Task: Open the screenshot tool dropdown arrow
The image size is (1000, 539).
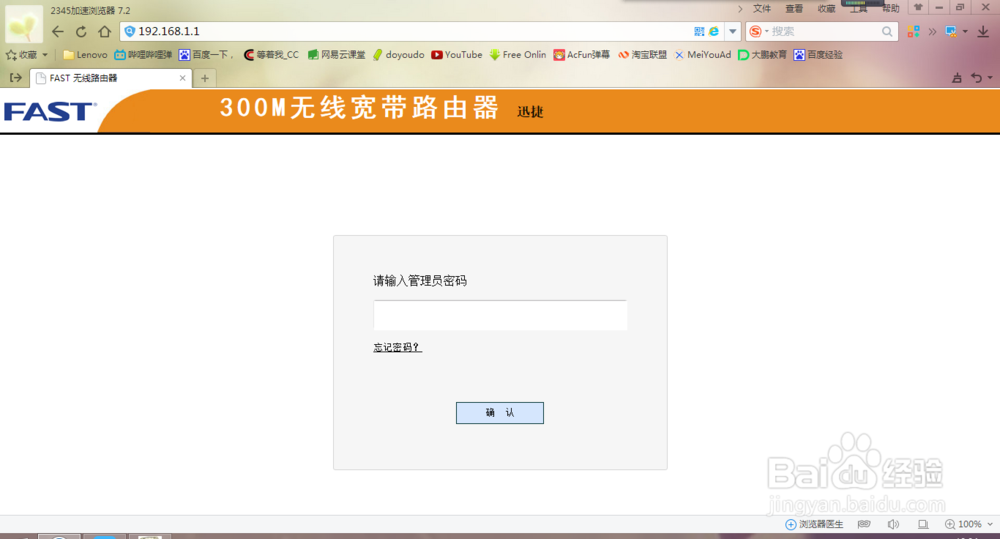Action: point(965,31)
